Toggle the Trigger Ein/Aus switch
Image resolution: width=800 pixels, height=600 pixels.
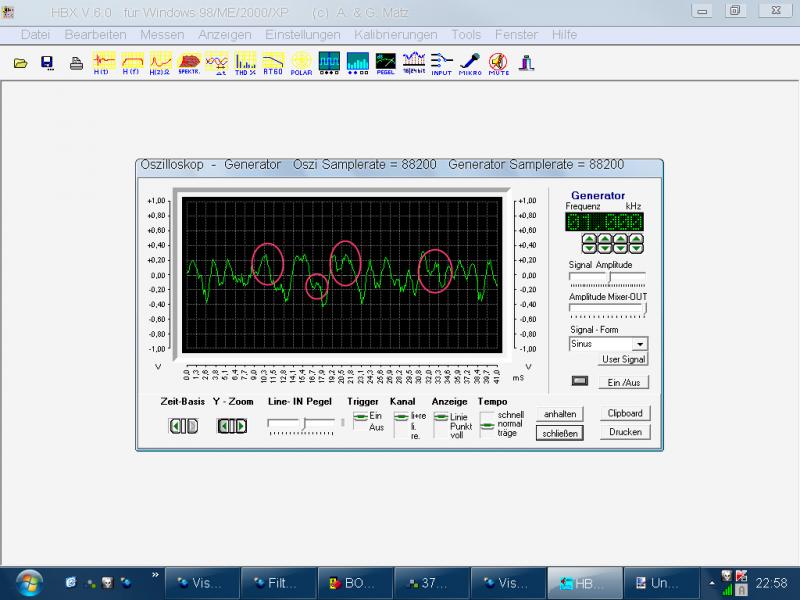(359, 417)
